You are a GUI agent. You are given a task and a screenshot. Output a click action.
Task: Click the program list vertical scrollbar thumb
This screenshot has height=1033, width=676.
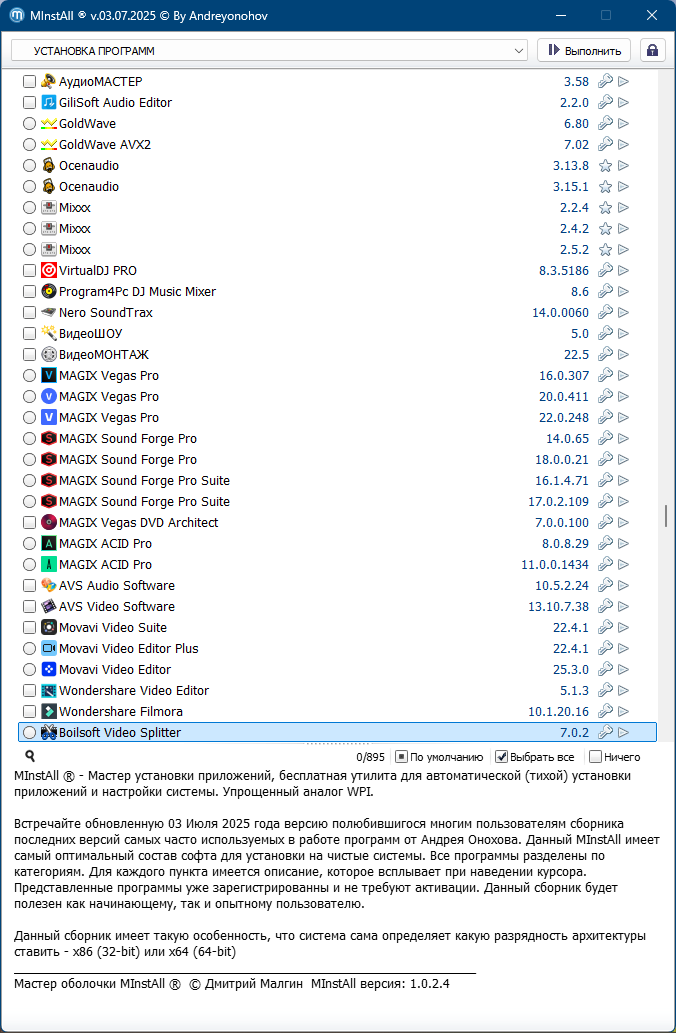click(666, 516)
